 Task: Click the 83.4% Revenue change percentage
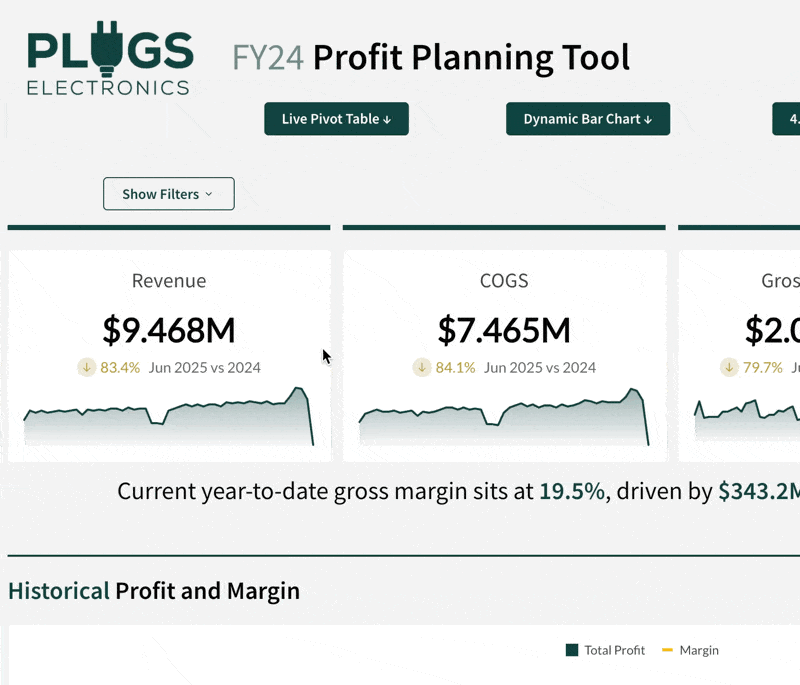[120, 367]
